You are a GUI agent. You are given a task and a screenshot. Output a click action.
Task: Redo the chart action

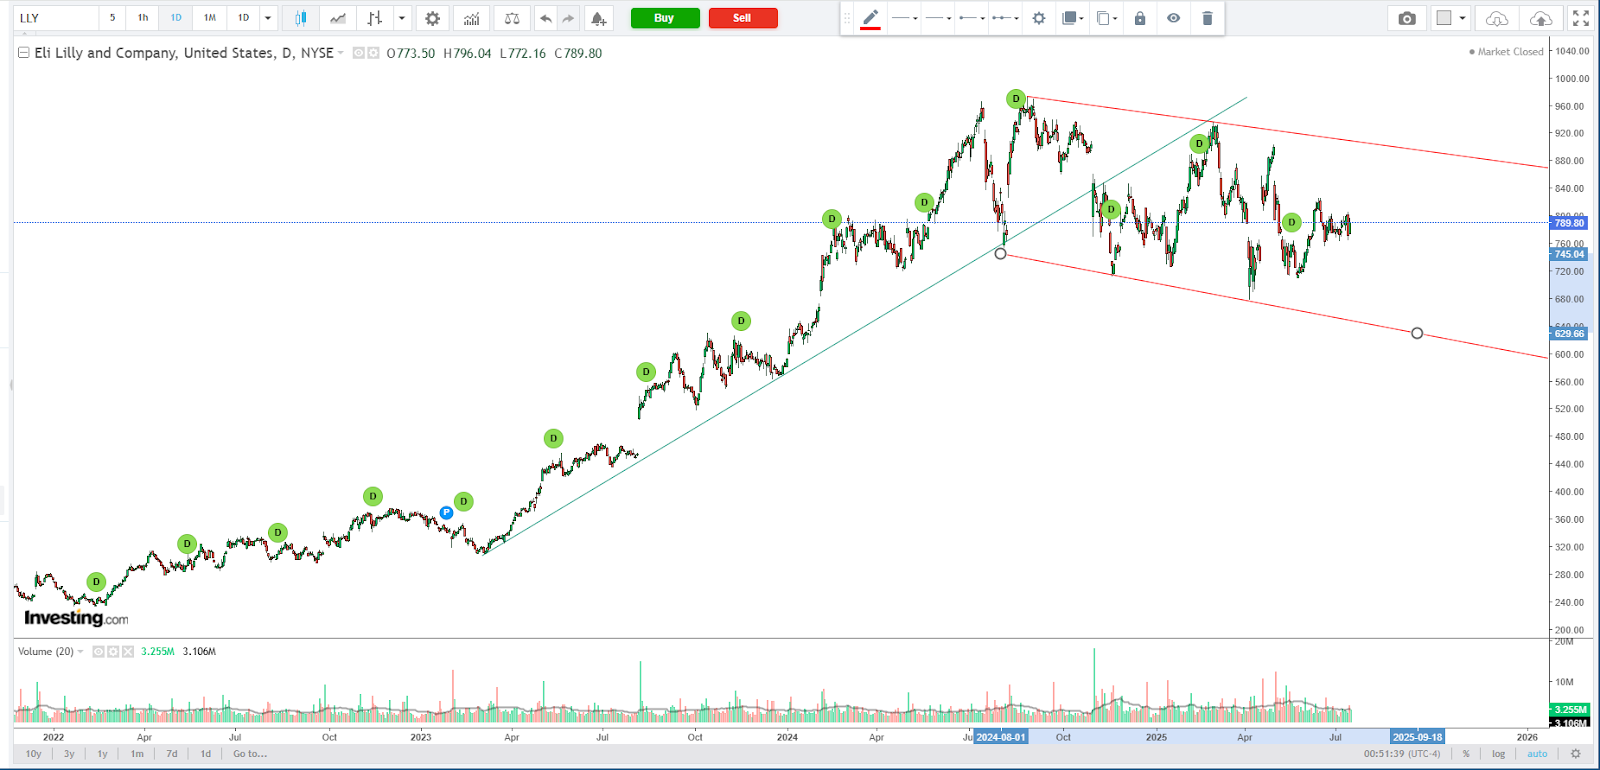click(568, 18)
